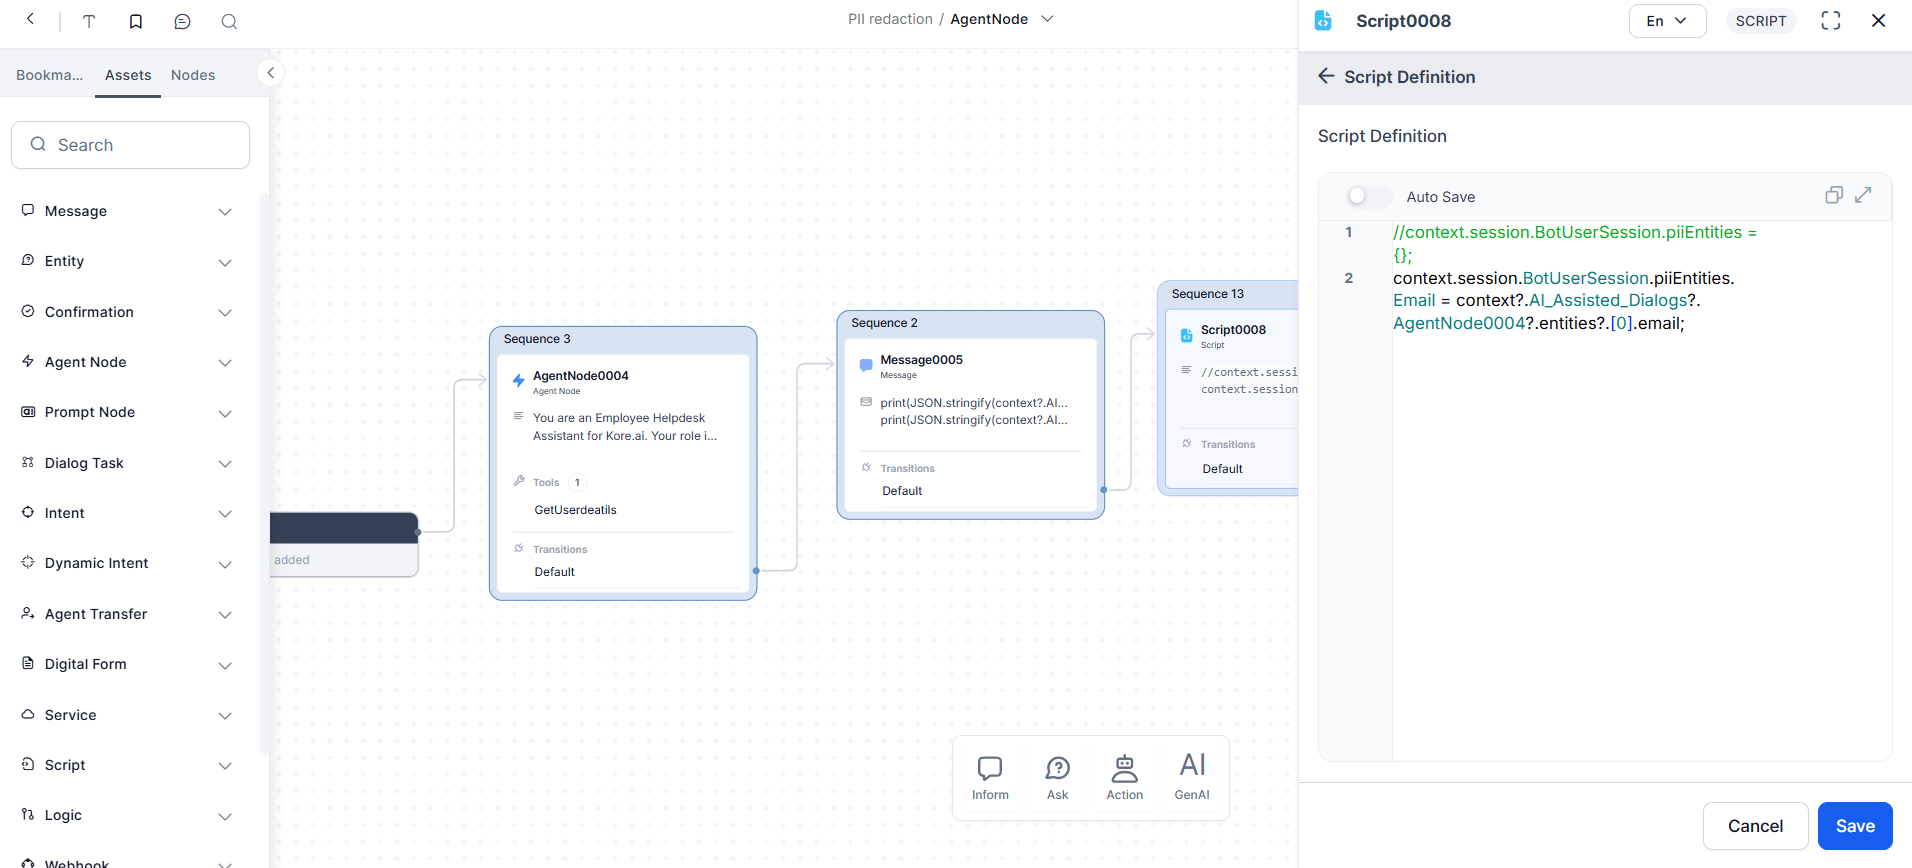Collapse the left sidebar panel

(270, 72)
